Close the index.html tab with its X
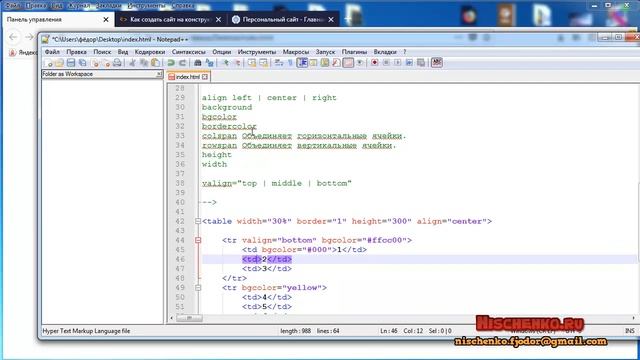The image size is (640, 360). [205, 77]
